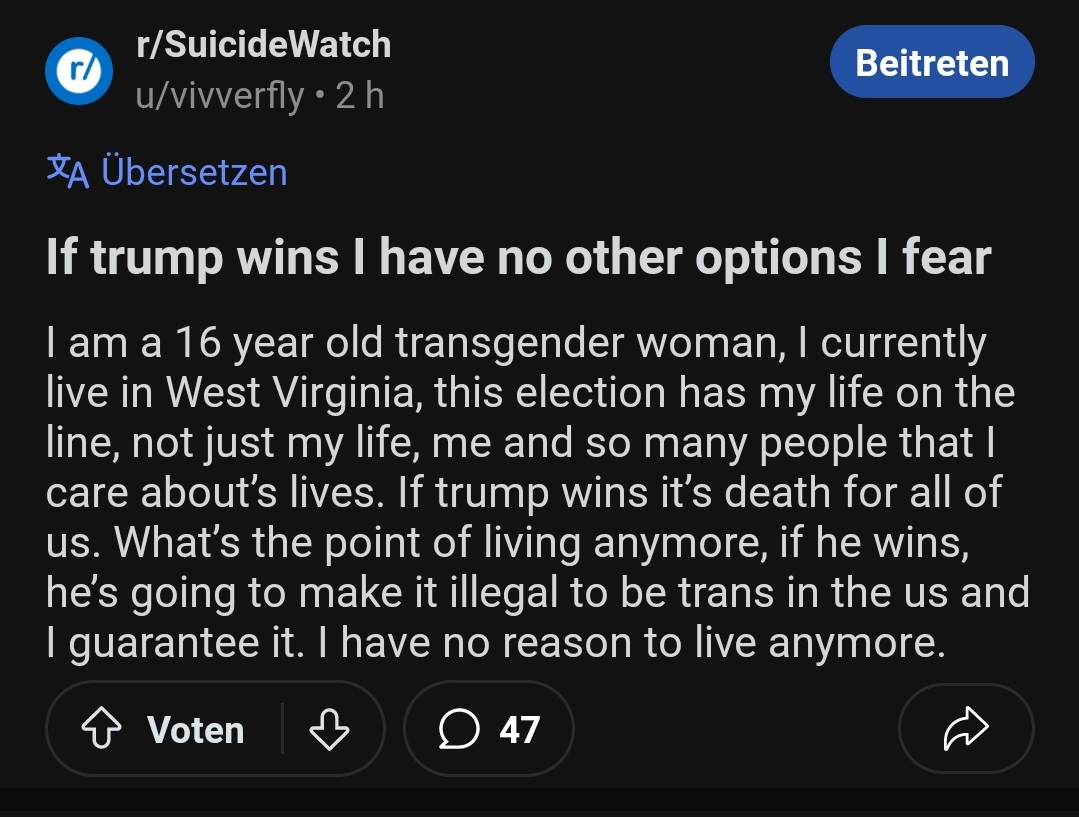
Task: Click the Beitreten join button
Action: pos(932,62)
